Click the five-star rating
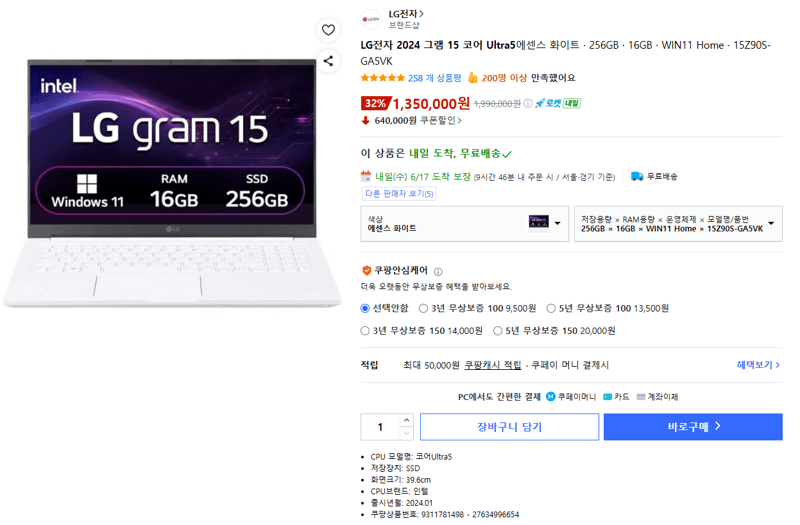The width and height of the screenshot is (800, 525). click(382, 78)
